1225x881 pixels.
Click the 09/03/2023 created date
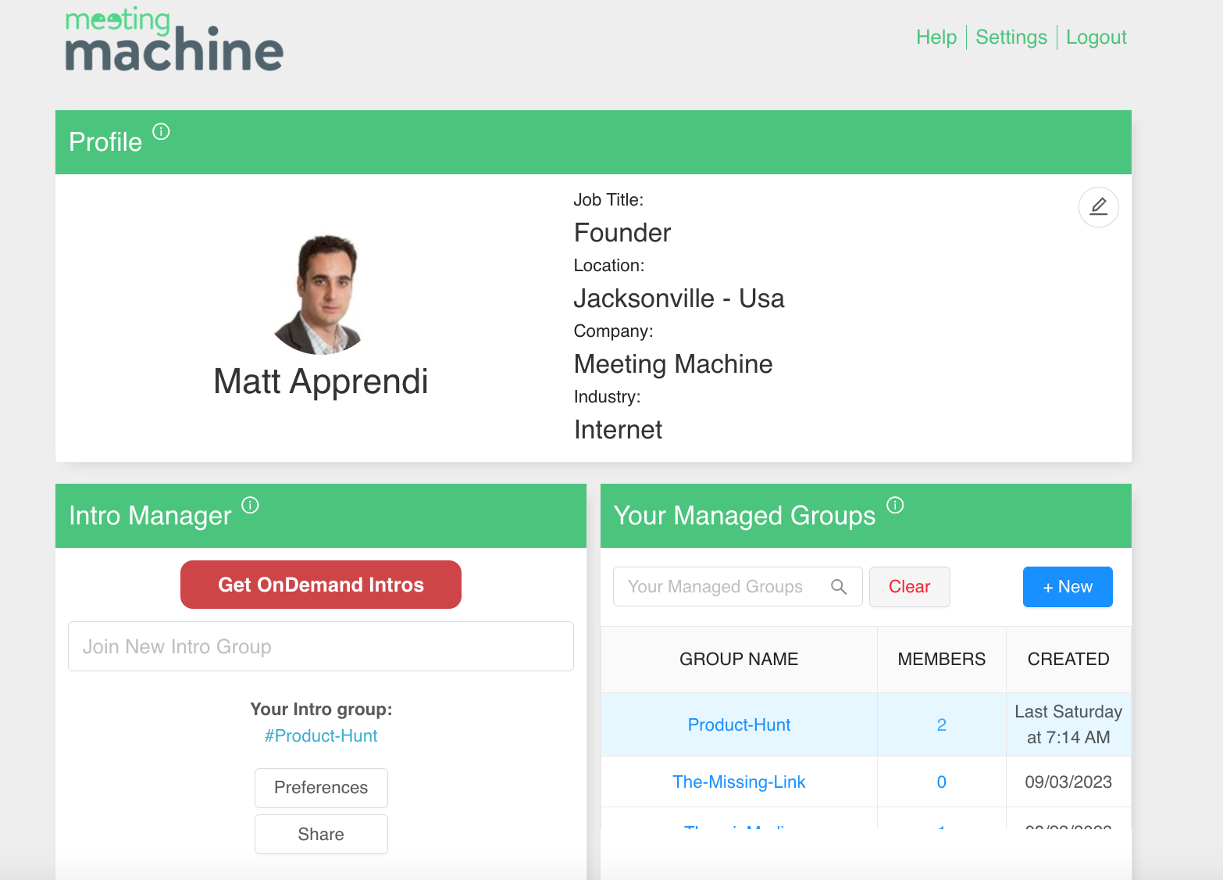coord(1068,782)
